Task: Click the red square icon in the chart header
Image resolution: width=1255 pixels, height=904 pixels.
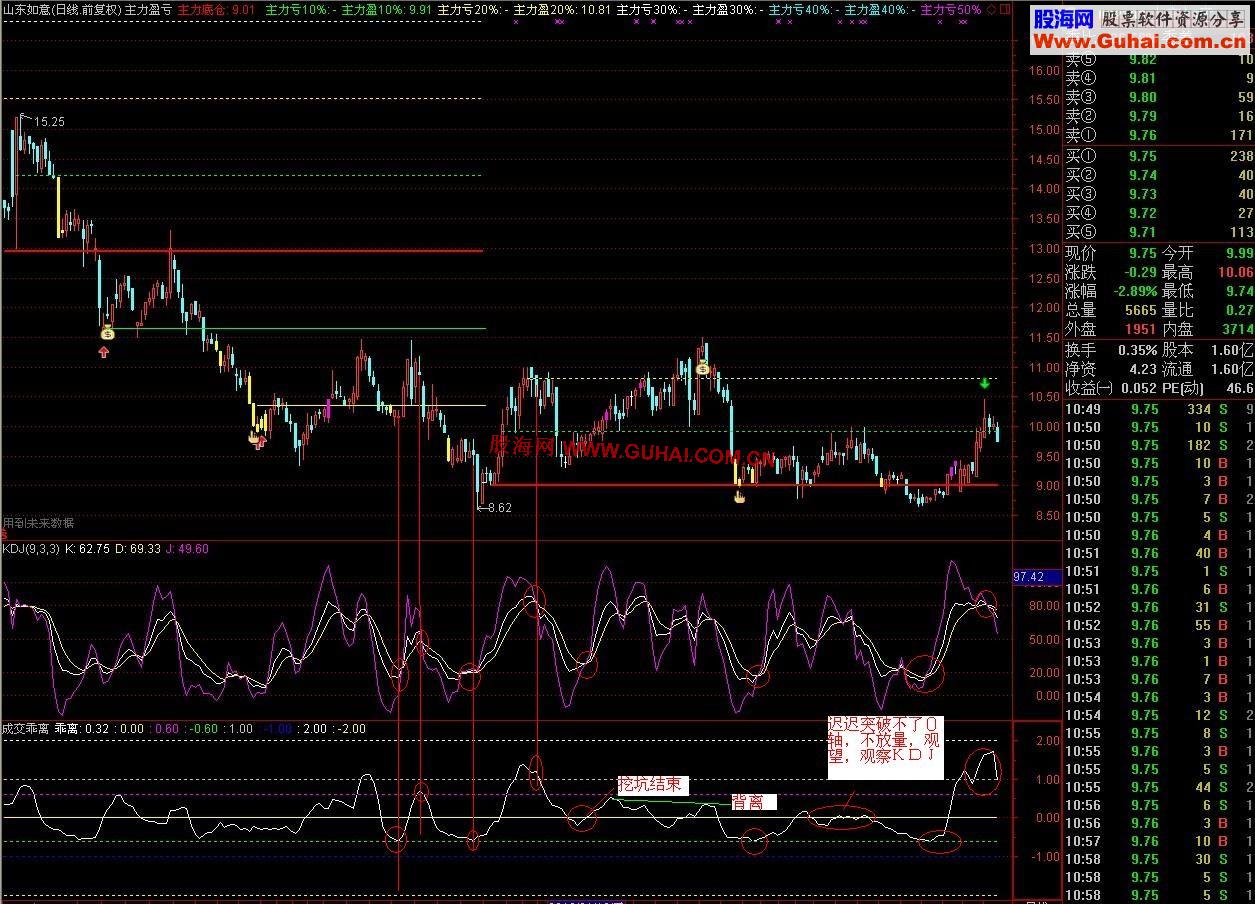Action: tap(1004, 9)
